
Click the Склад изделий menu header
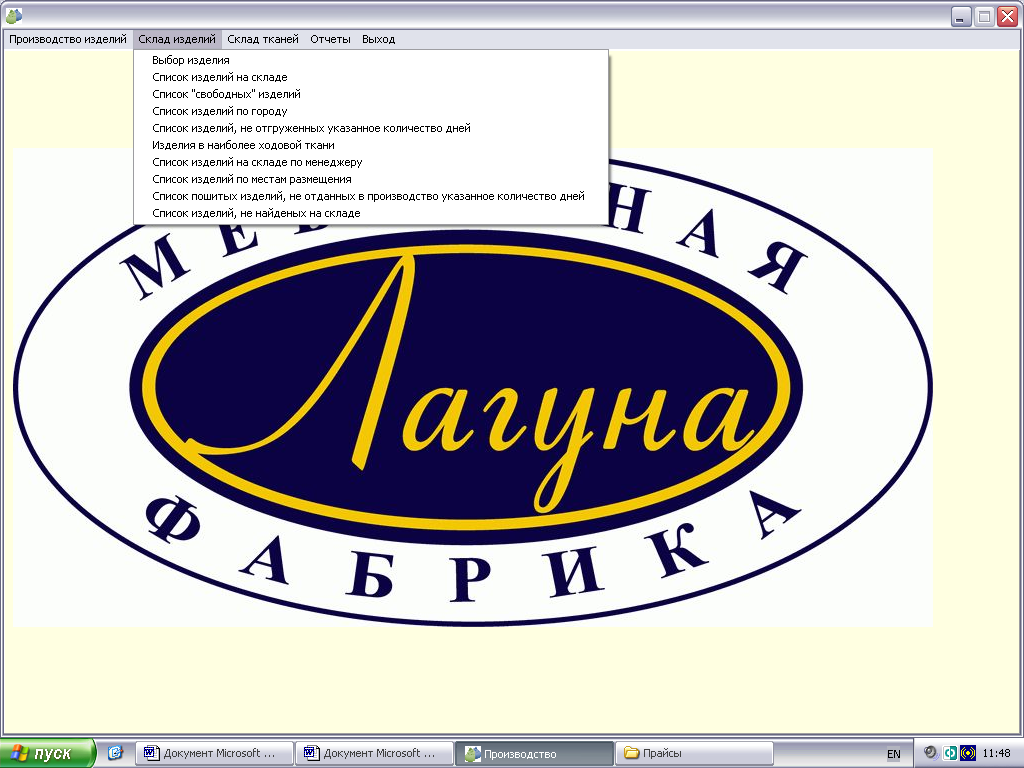(x=177, y=39)
